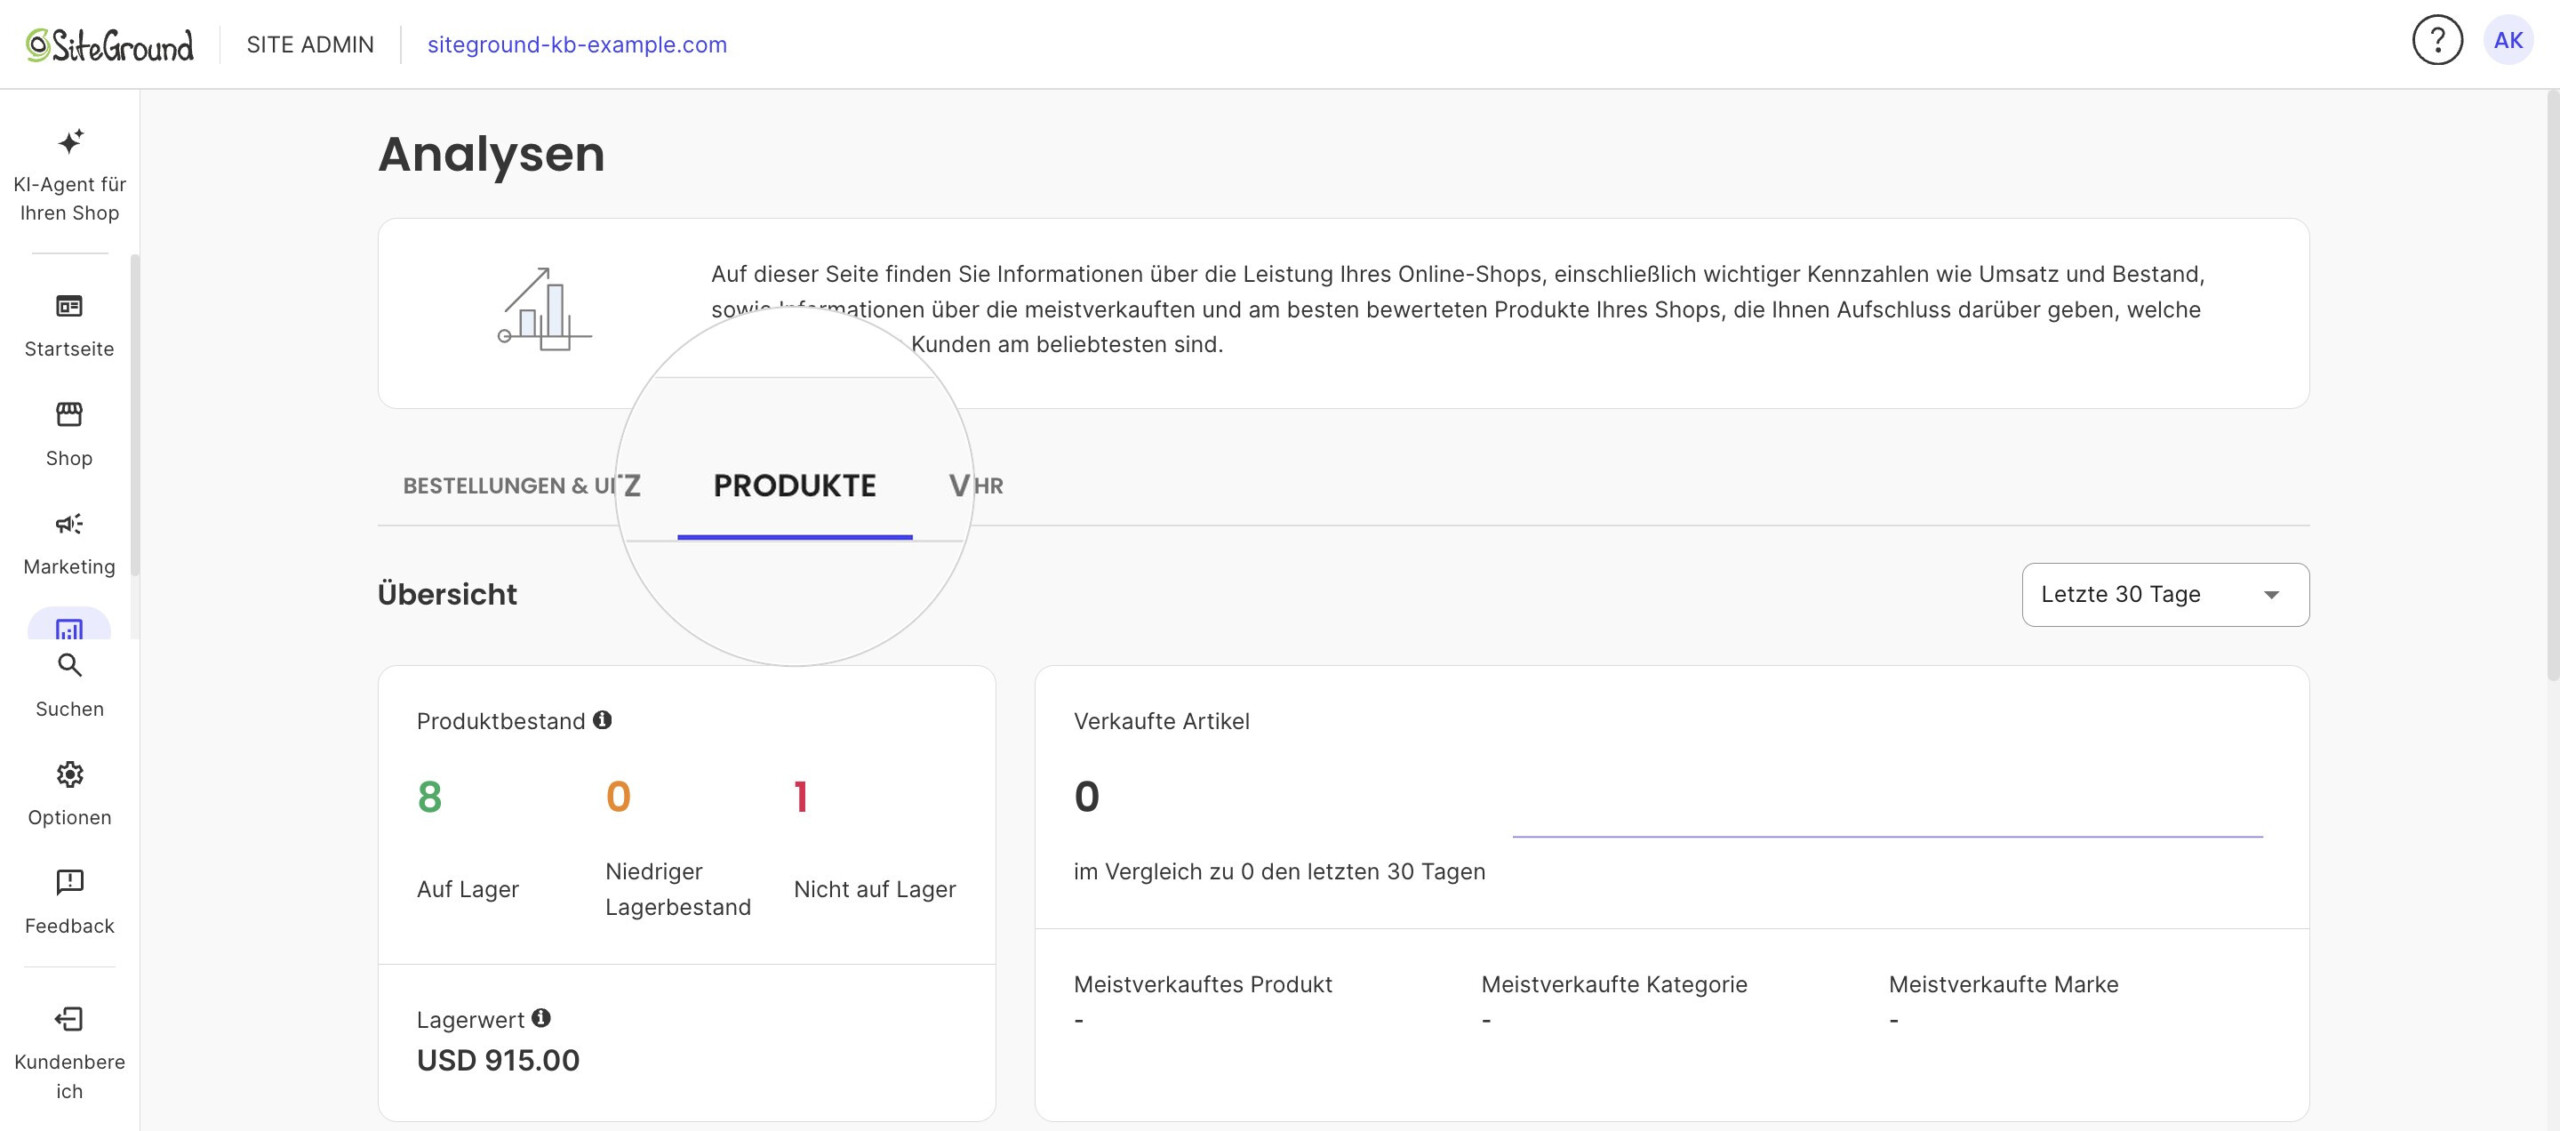Click the SiteGround logo

coord(109,45)
